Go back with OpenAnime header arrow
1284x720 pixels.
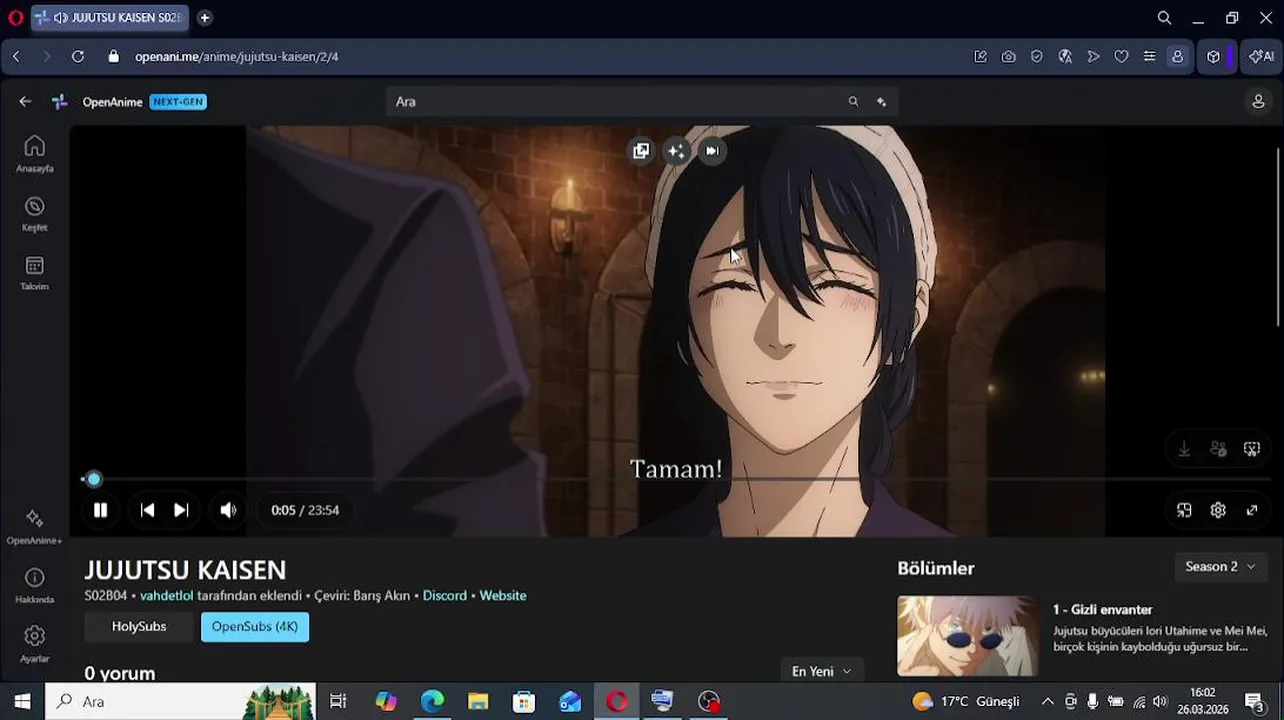tap(25, 101)
